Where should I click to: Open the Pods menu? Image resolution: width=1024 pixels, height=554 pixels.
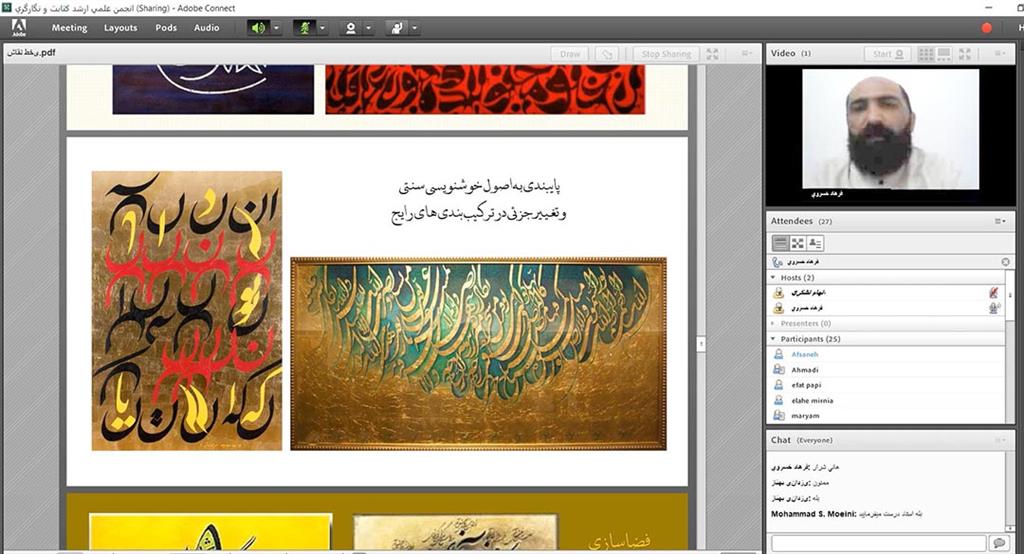point(166,27)
